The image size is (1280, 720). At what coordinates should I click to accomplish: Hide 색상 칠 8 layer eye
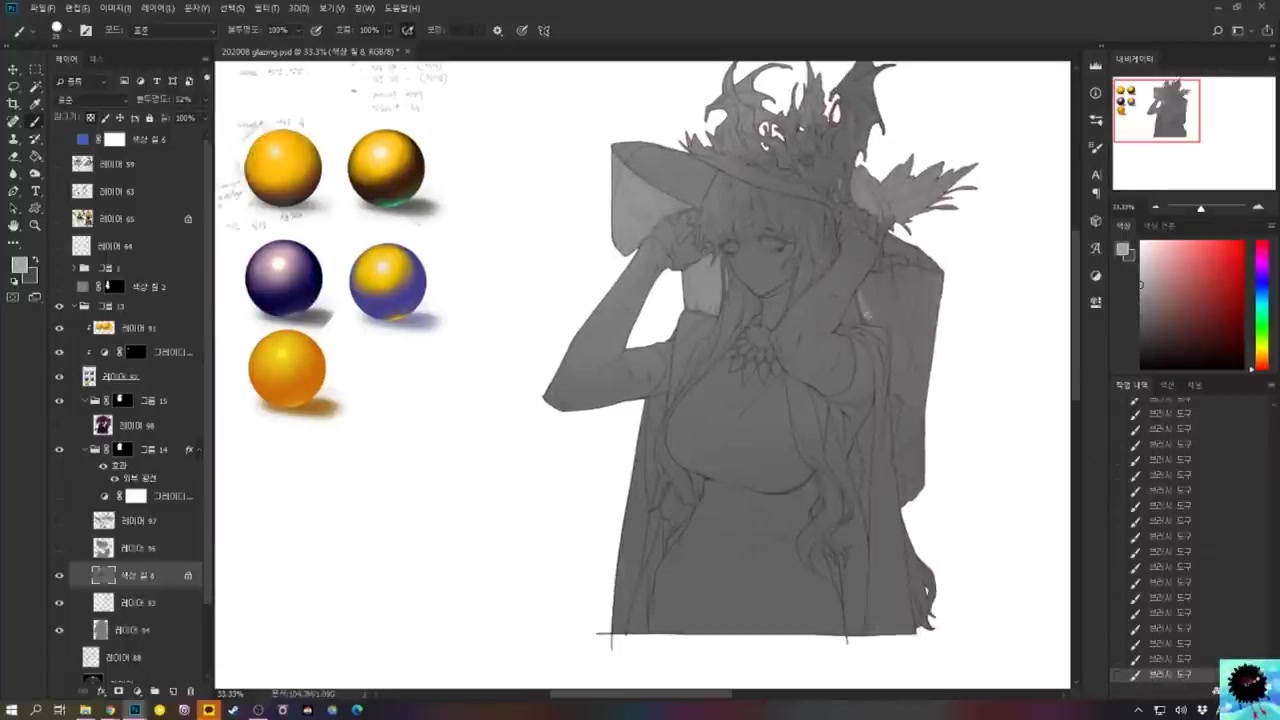59,575
